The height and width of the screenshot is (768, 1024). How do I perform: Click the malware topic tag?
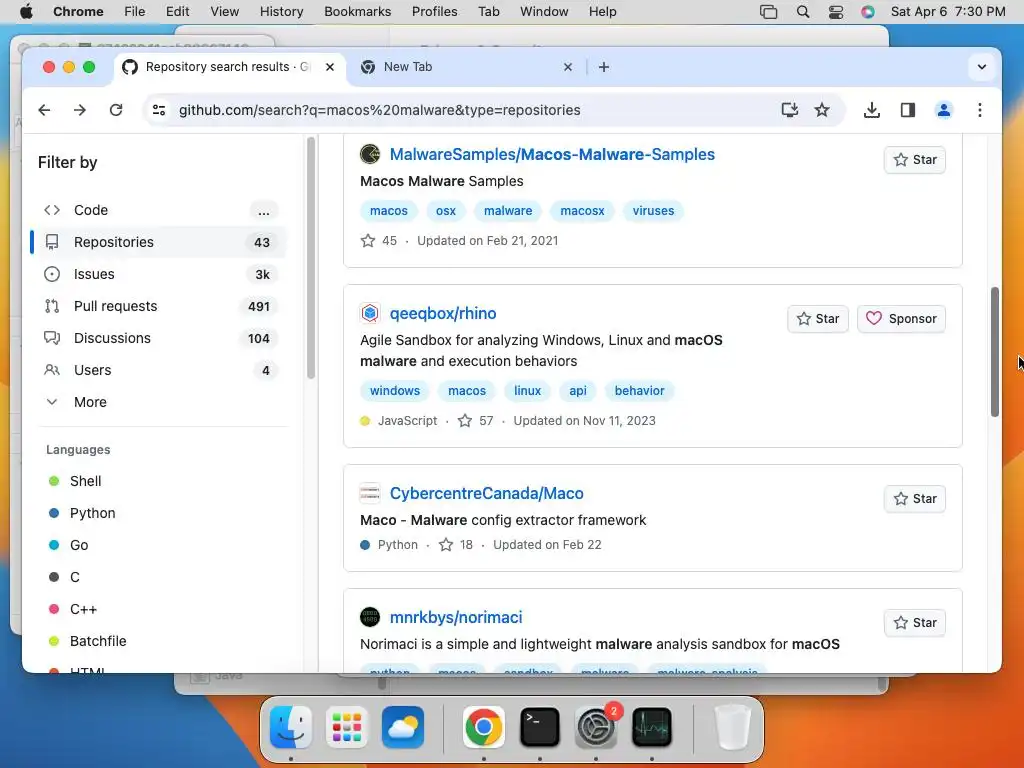(x=507, y=211)
